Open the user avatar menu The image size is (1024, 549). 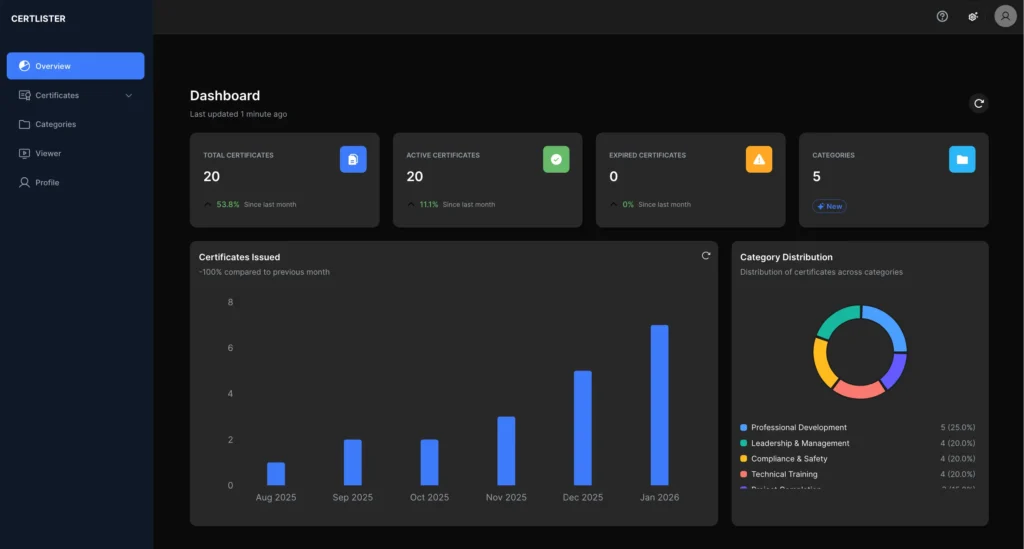coord(1005,16)
